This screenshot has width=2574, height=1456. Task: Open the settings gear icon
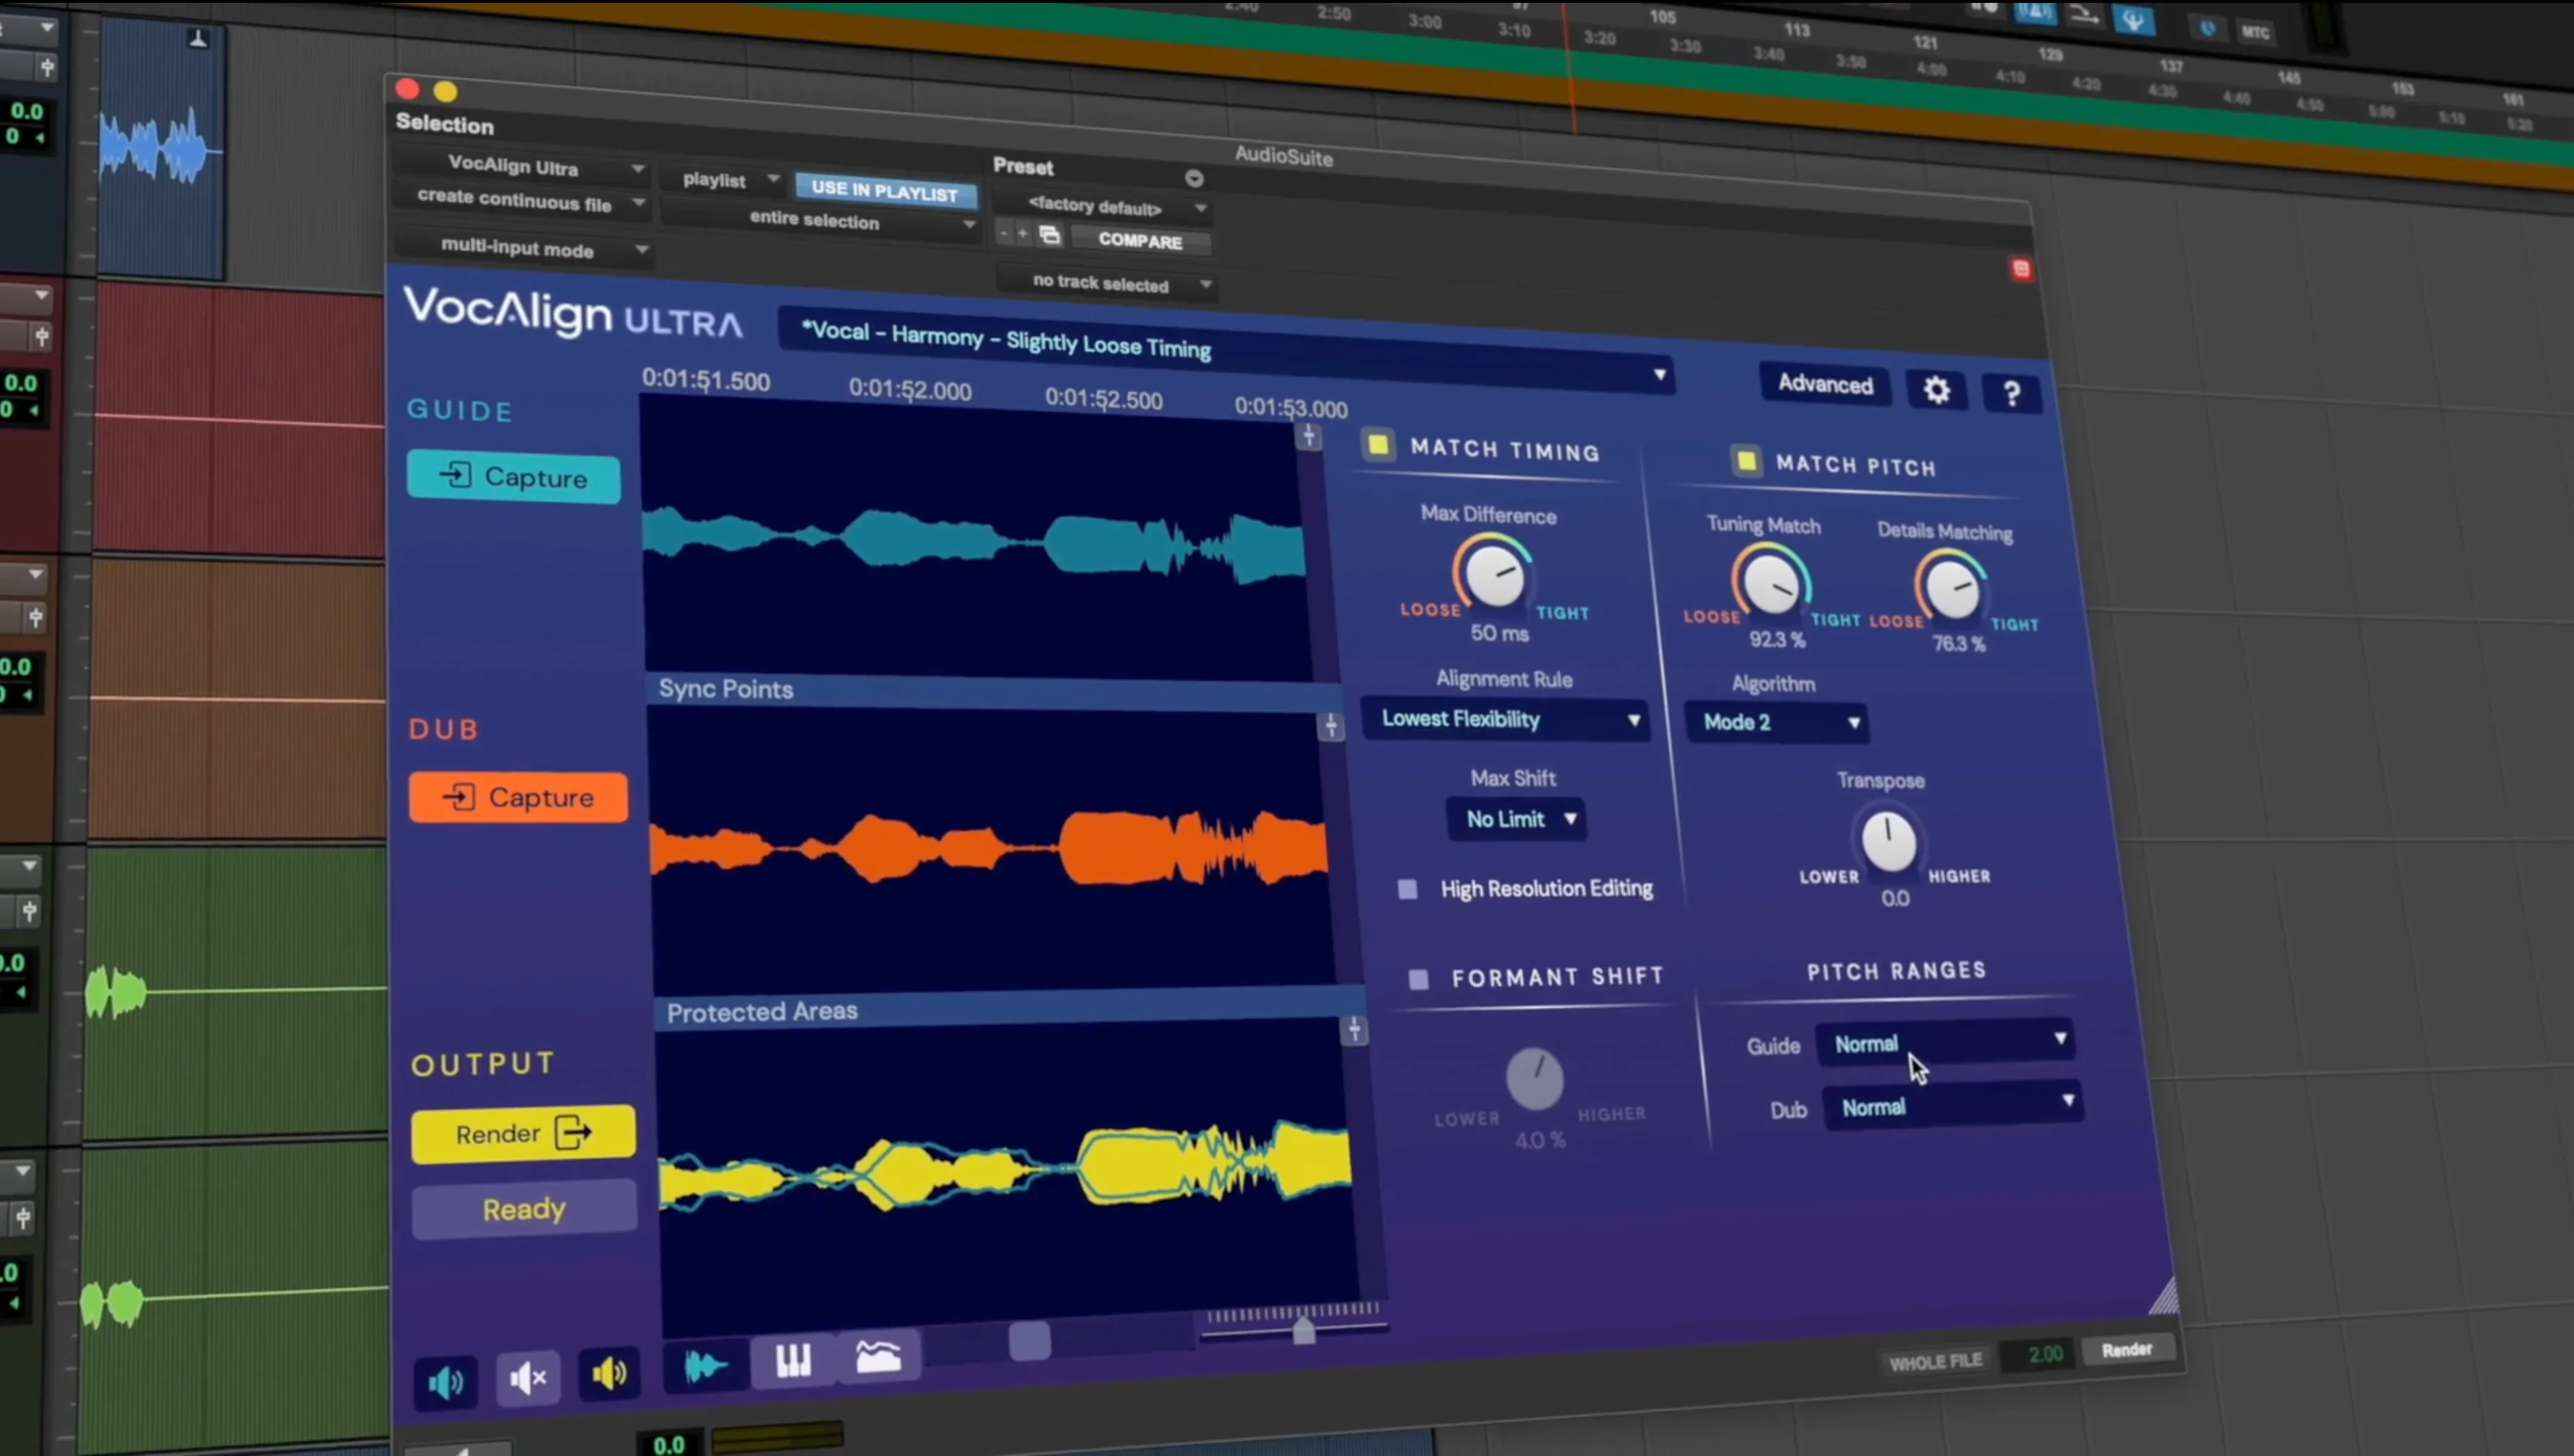tap(1936, 390)
